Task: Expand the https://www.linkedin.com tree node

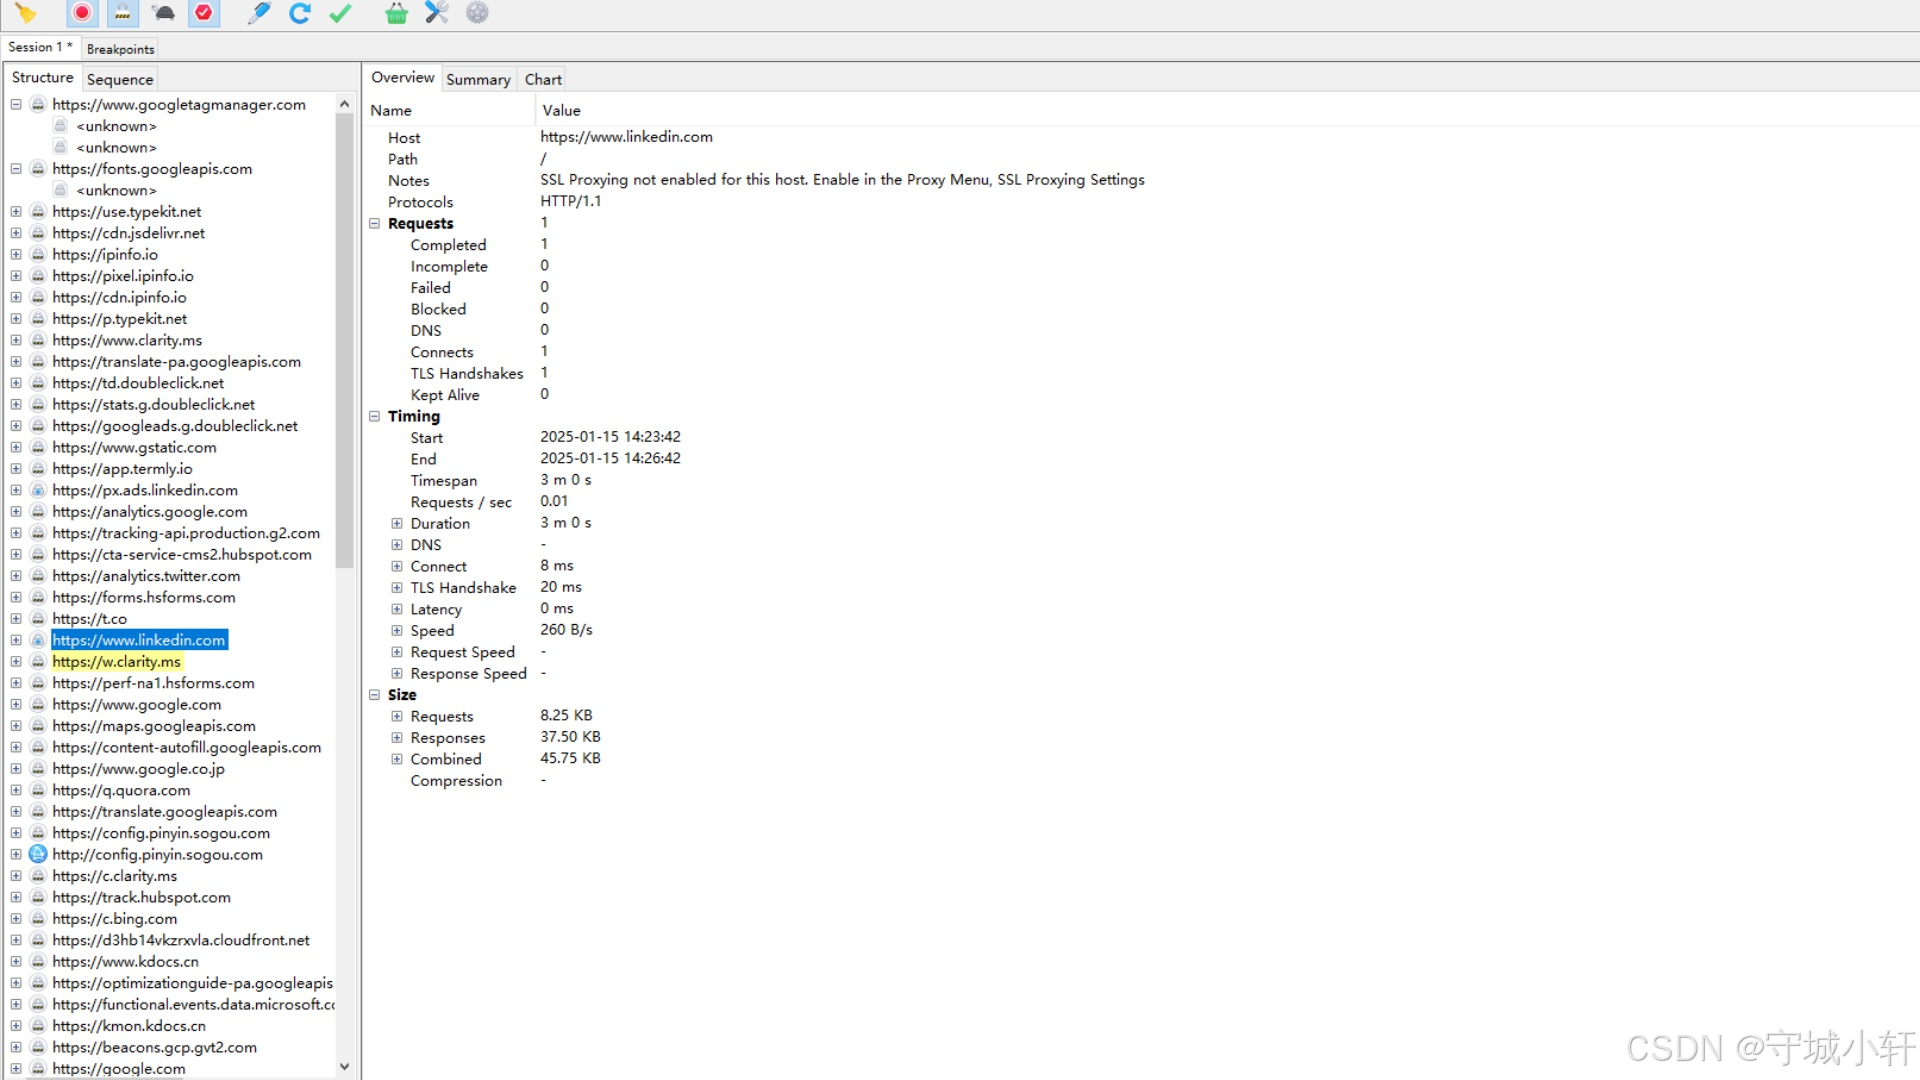Action: (16, 640)
